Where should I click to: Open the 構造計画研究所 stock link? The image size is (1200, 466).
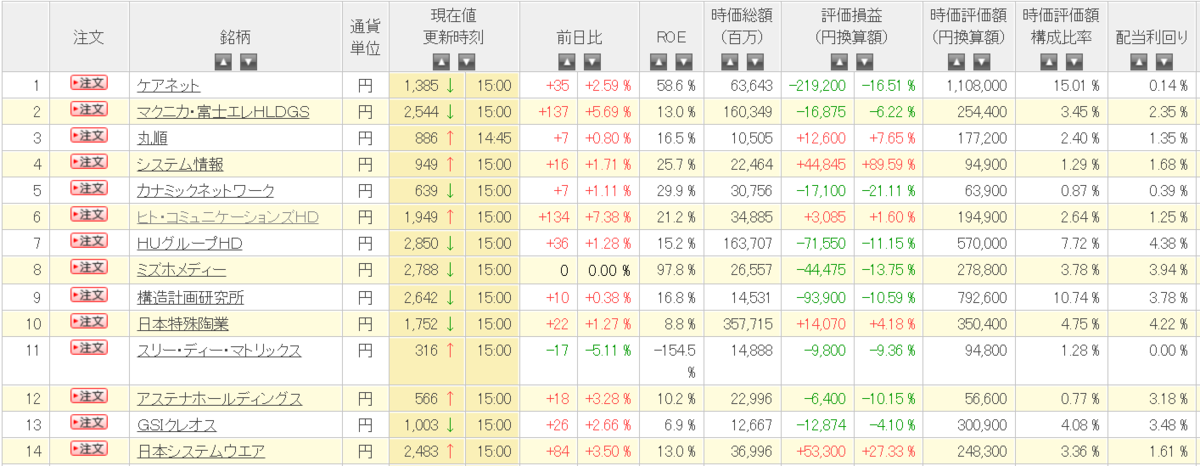point(190,297)
